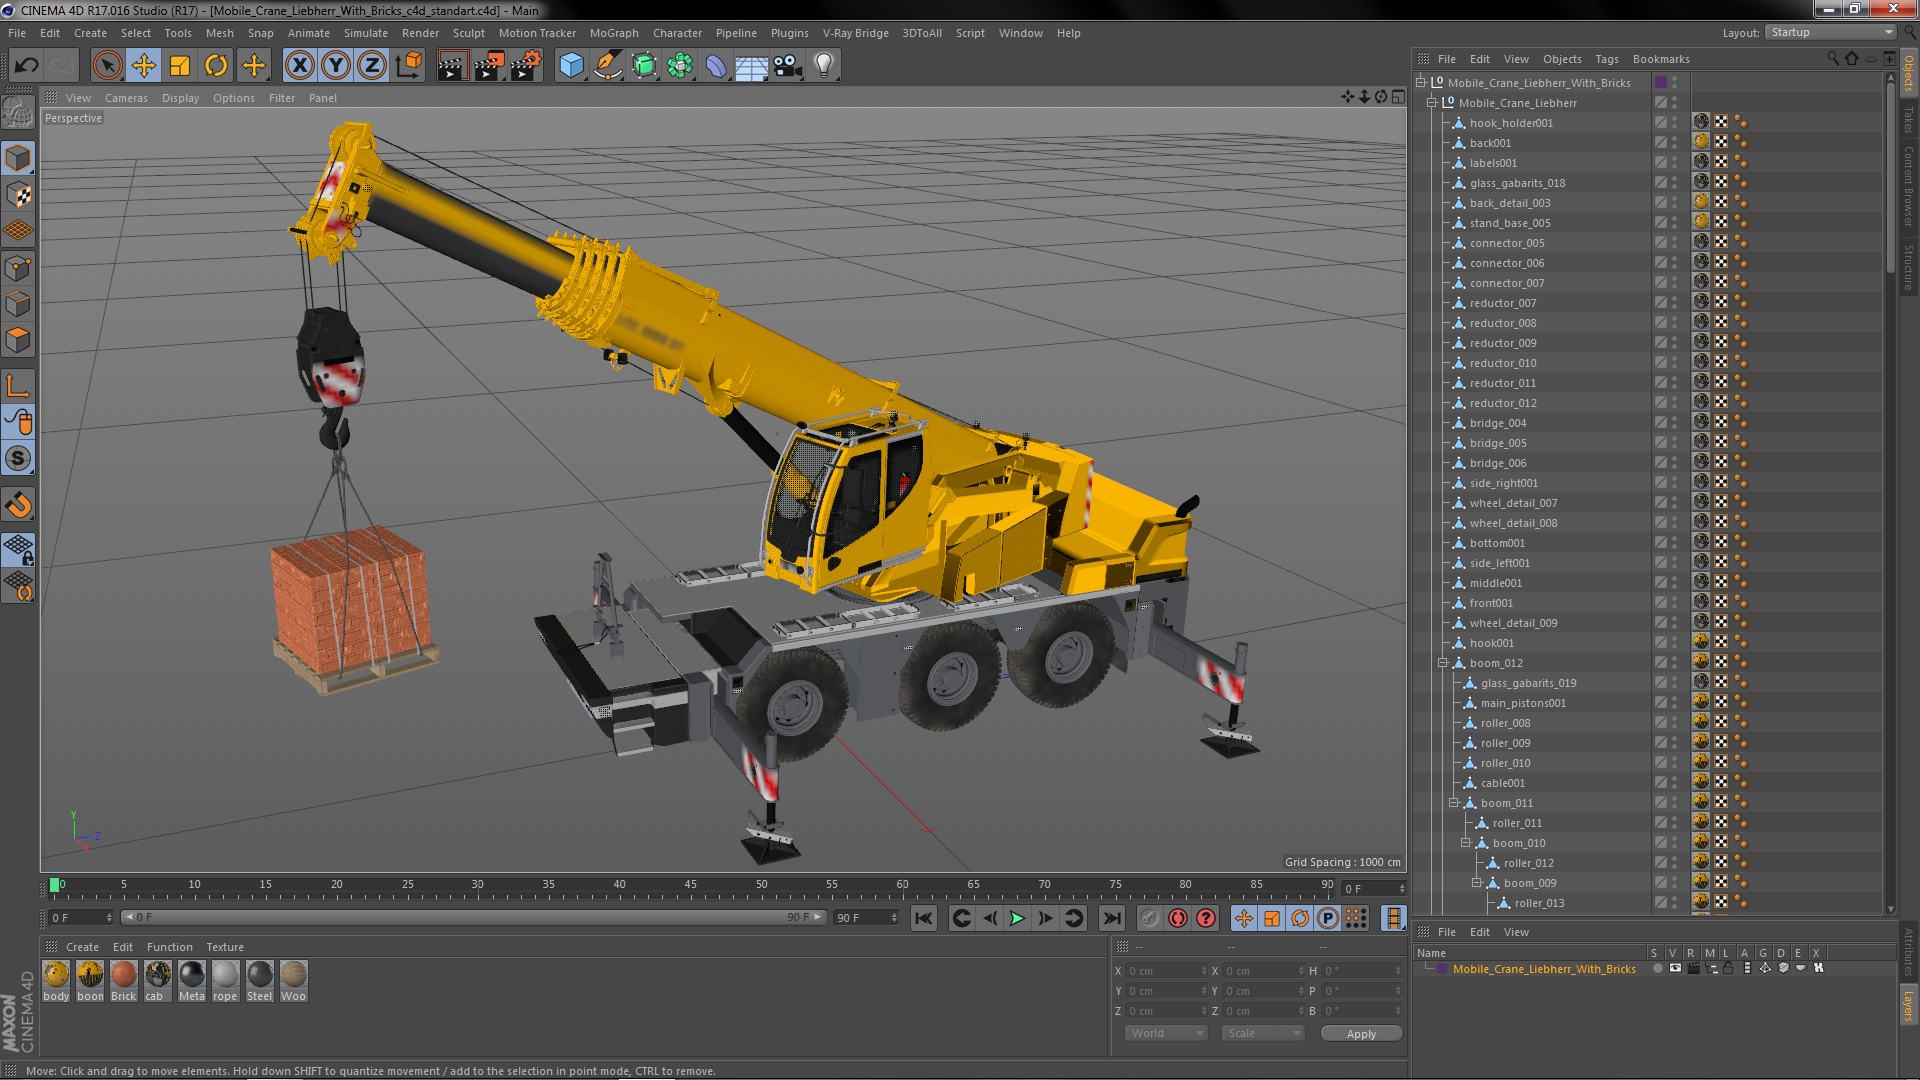Viewport: 1920px width, 1080px height.
Task: Open Edit Render Settings icon
Action: [525, 66]
